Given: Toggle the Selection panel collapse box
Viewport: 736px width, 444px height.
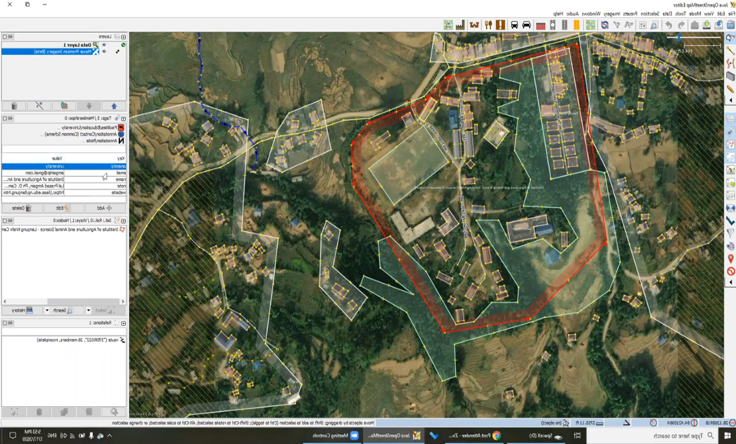Looking at the screenshot, I should click(123, 220).
